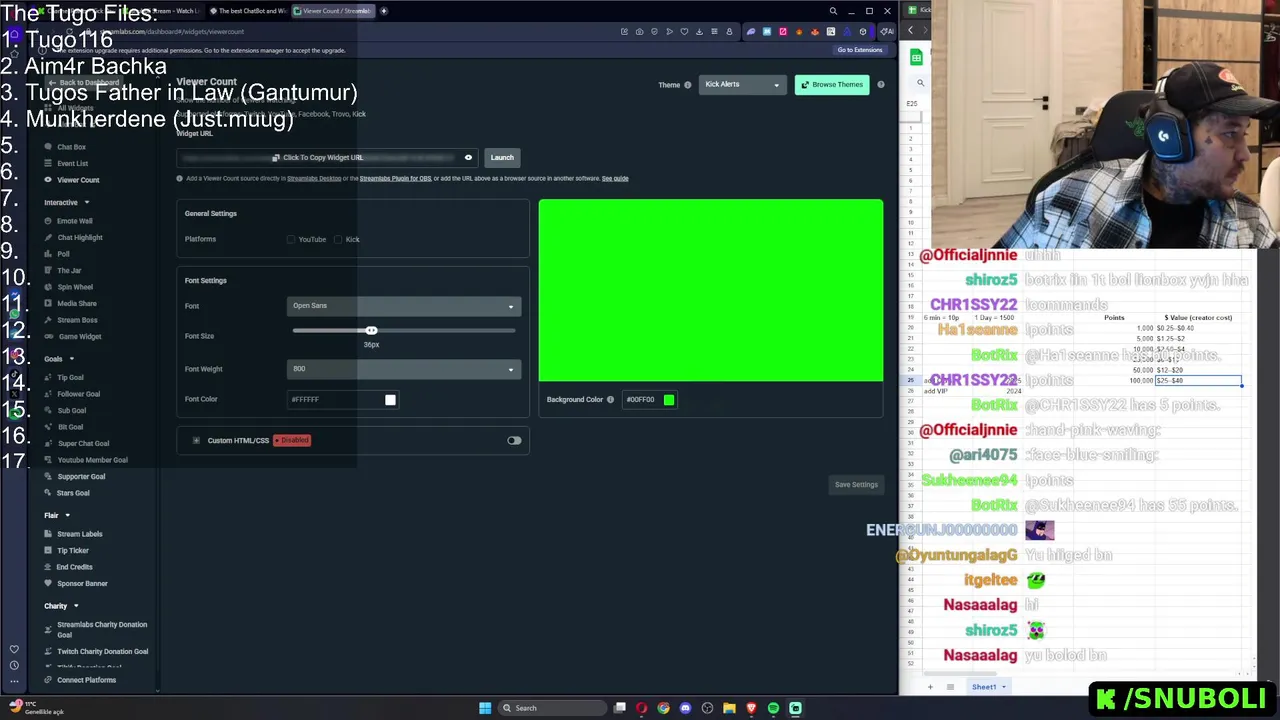
Task: Reveal widget URL with eye icon
Action: (x=468, y=157)
